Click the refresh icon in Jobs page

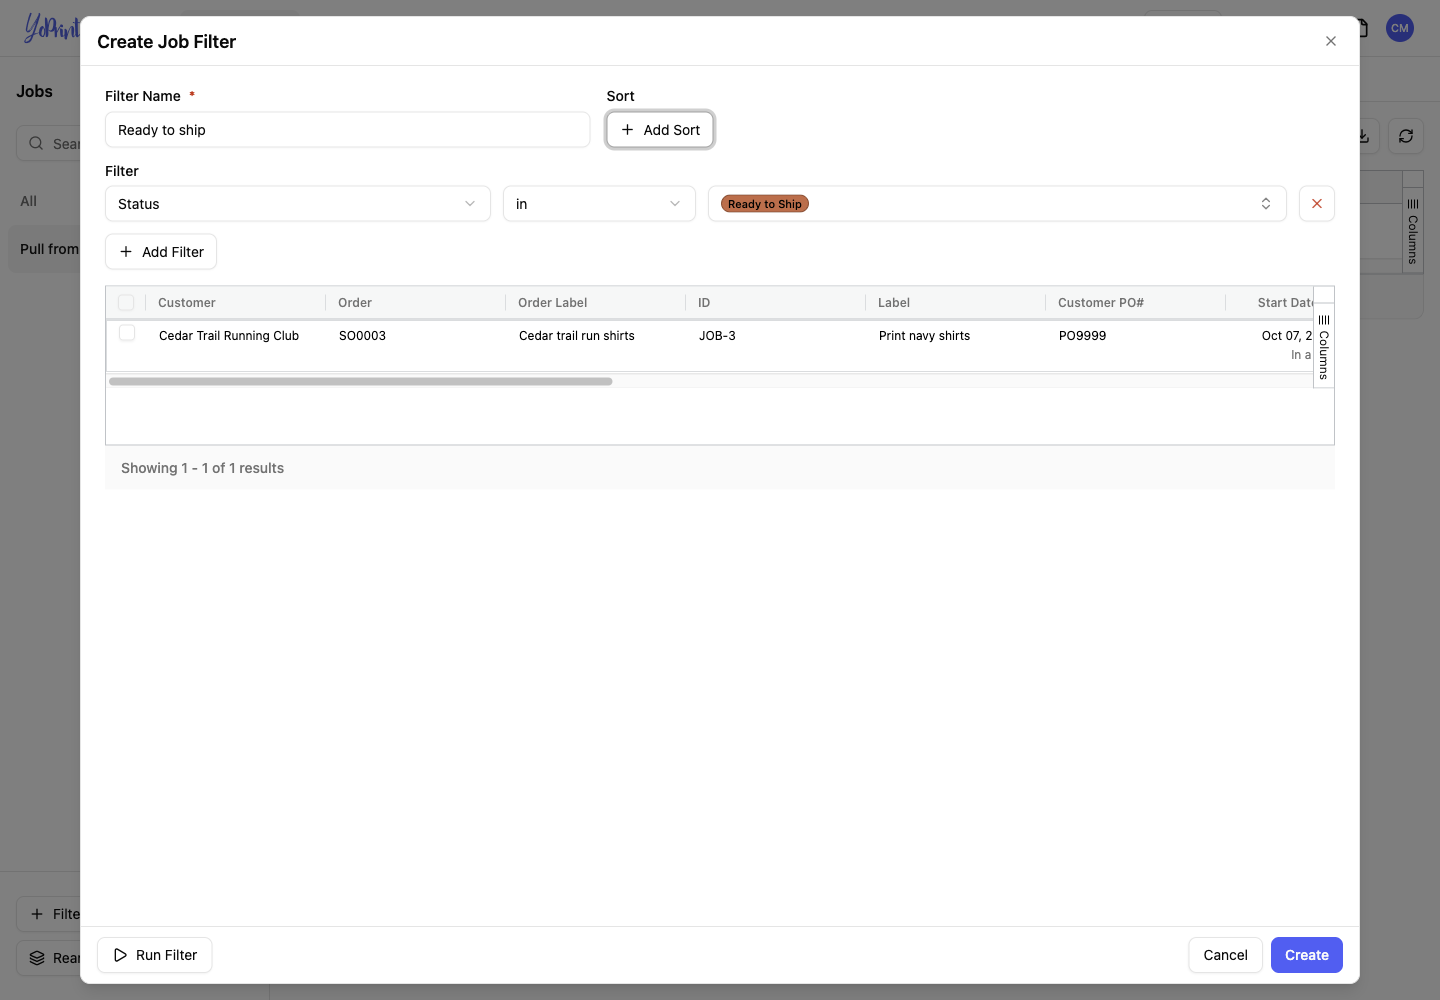pyautogui.click(x=1406, y=136)
